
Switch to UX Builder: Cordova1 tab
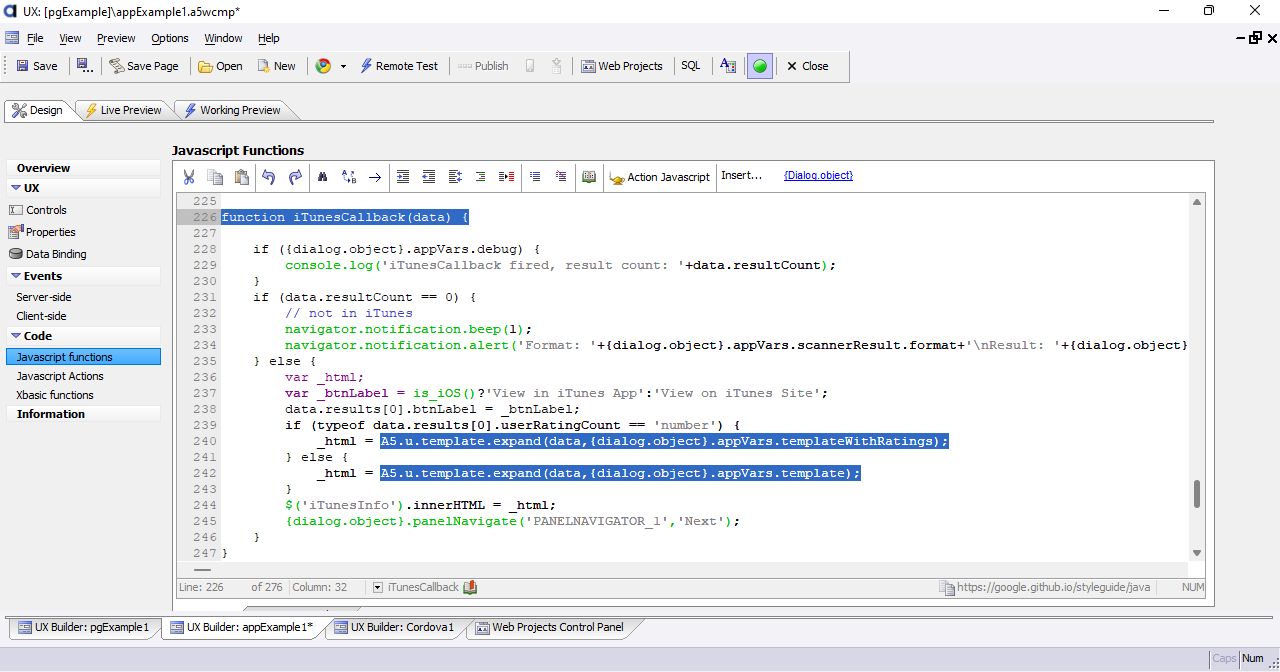[394, 627]
